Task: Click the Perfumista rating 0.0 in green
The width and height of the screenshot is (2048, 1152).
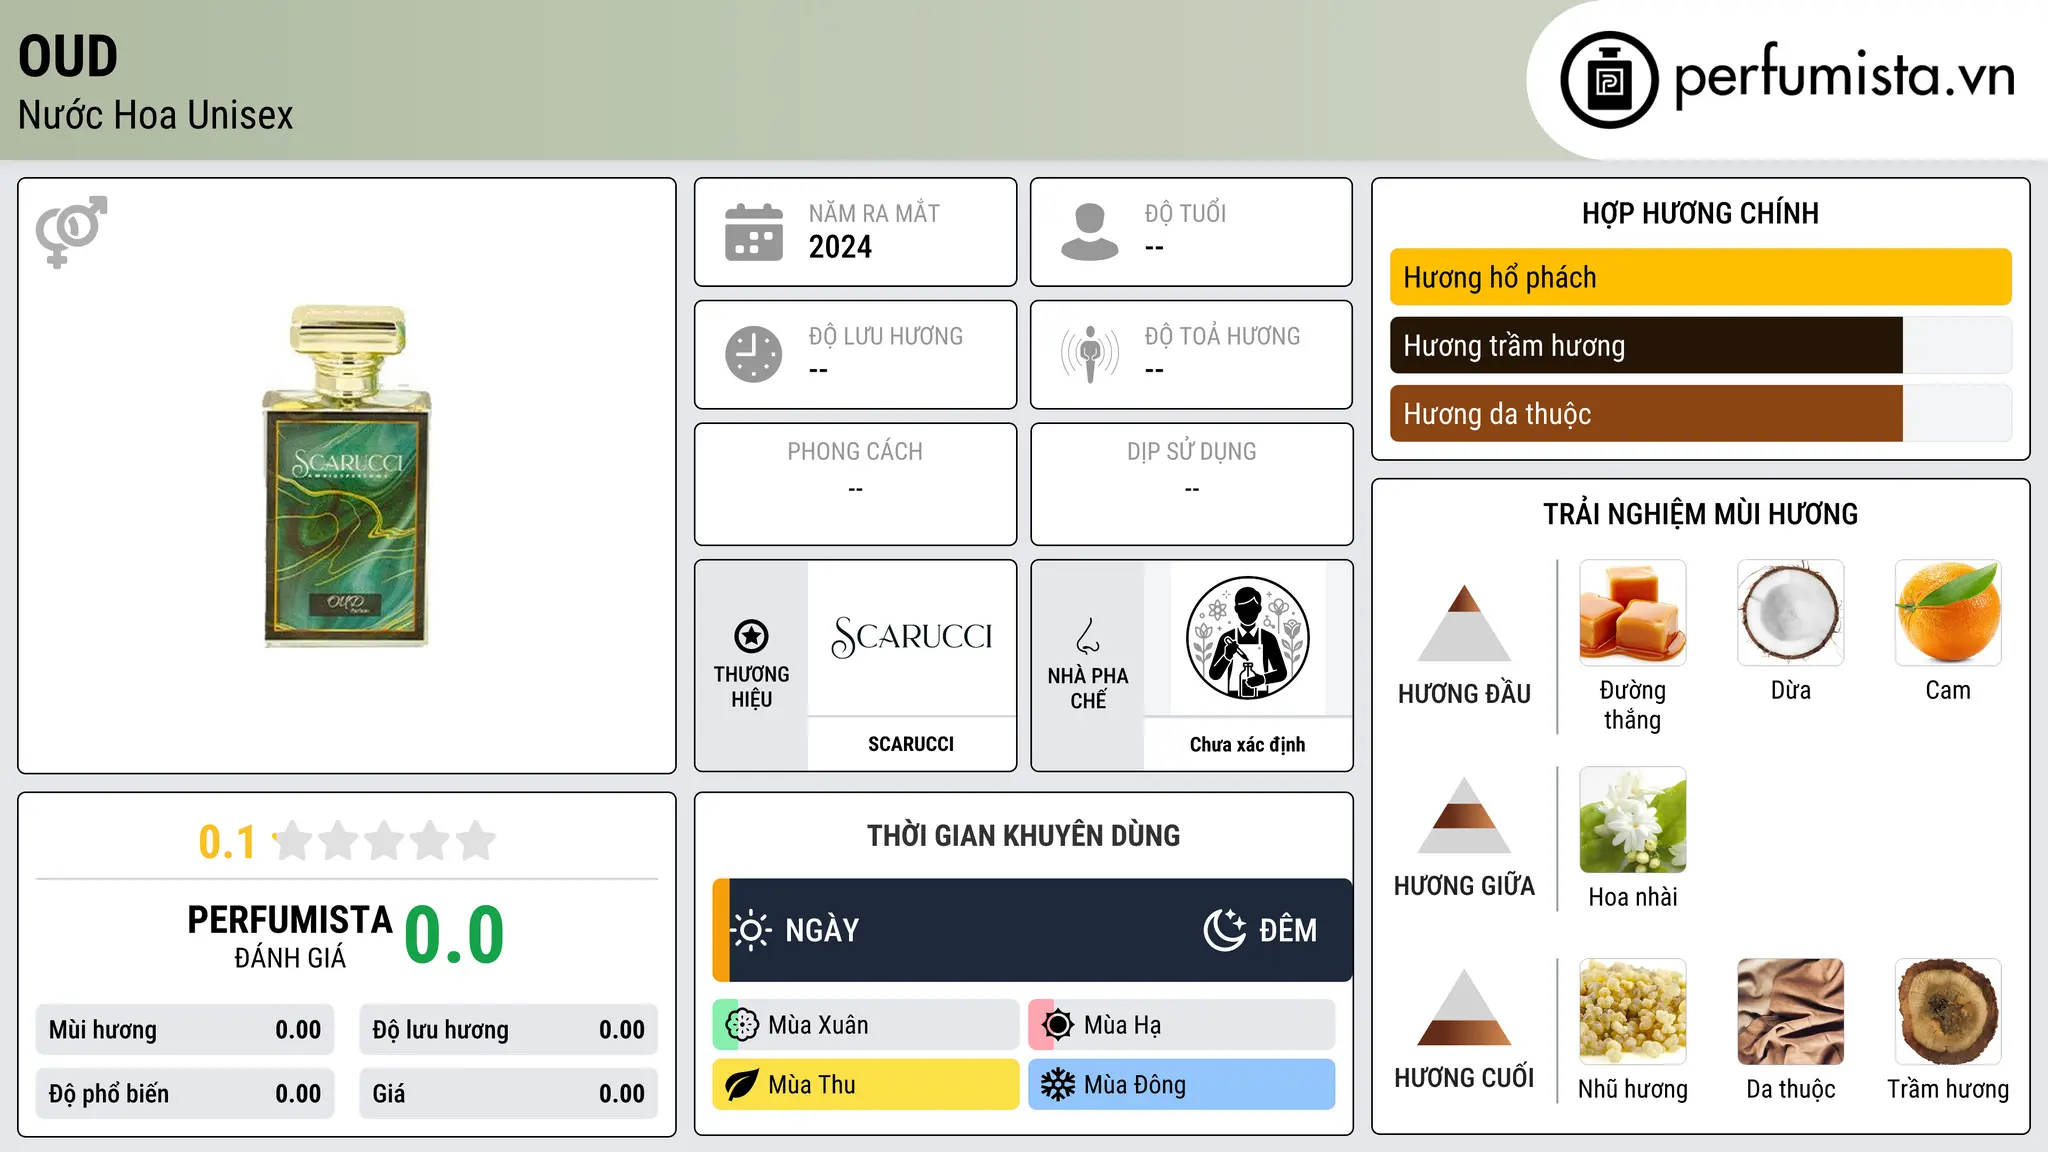Action: pos(454,935)
